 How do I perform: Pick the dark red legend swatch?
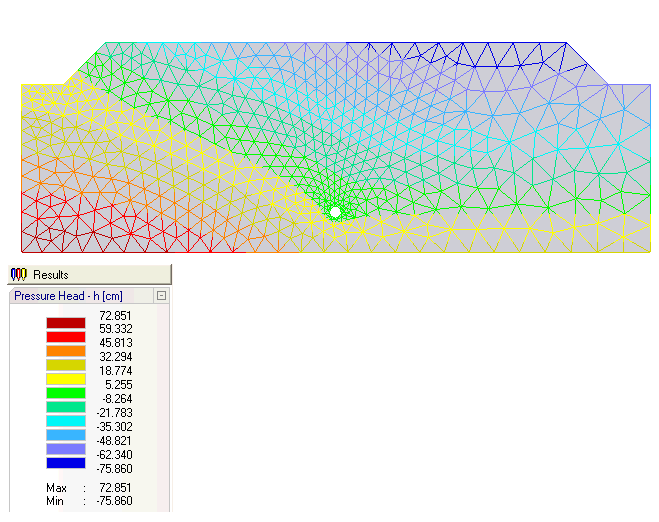[66, 323]
